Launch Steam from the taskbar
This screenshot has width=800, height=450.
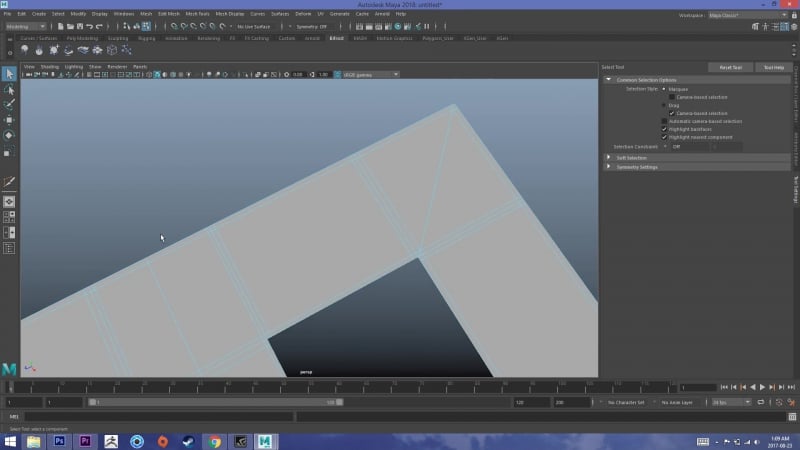pyautogui.click(x=188, y=441)
